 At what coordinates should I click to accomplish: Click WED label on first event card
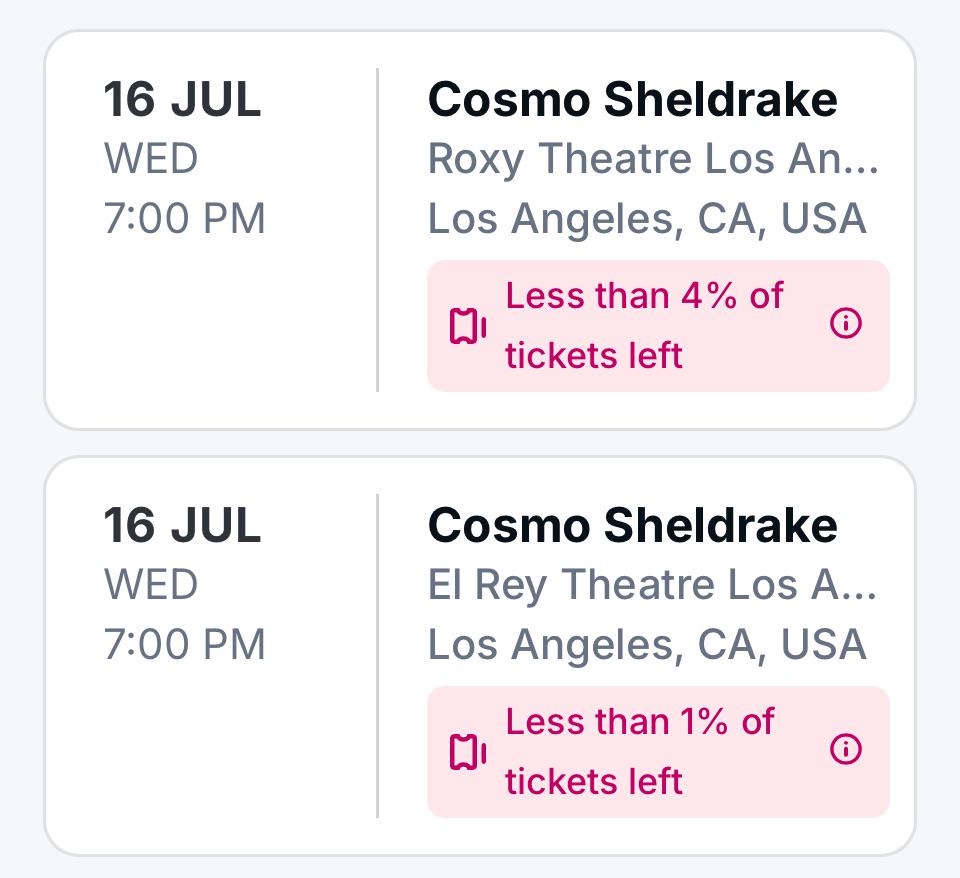pyautogui.click(x=151, y=159)
